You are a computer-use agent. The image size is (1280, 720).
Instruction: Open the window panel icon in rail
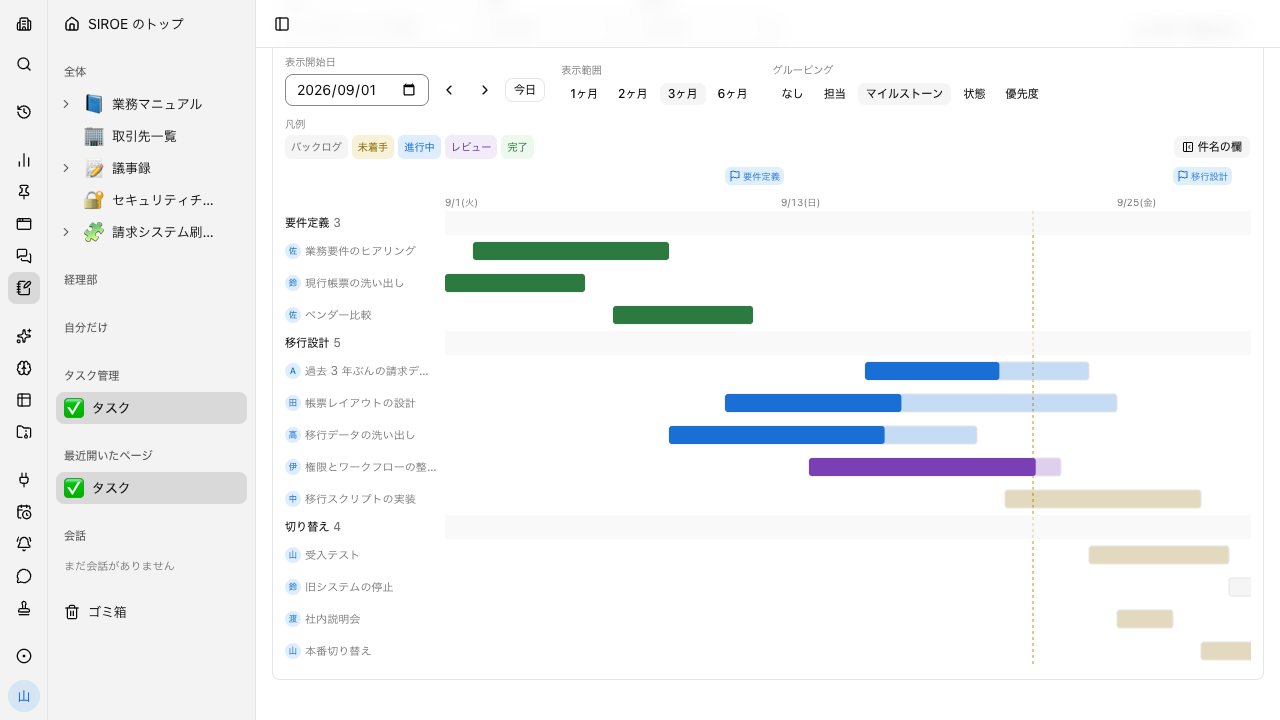(24, 224)
